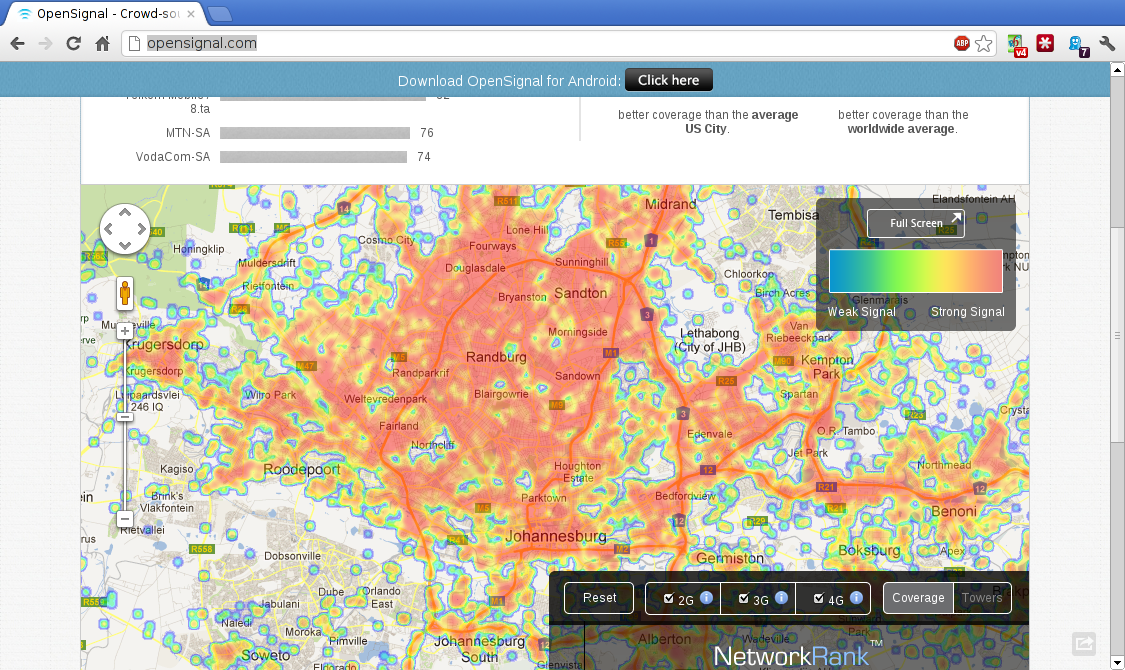Click the Randburg label on the map
Image resolution: width=1125 pixels, height=670 pixels.
pyautogui.click(x=496, y=357)
